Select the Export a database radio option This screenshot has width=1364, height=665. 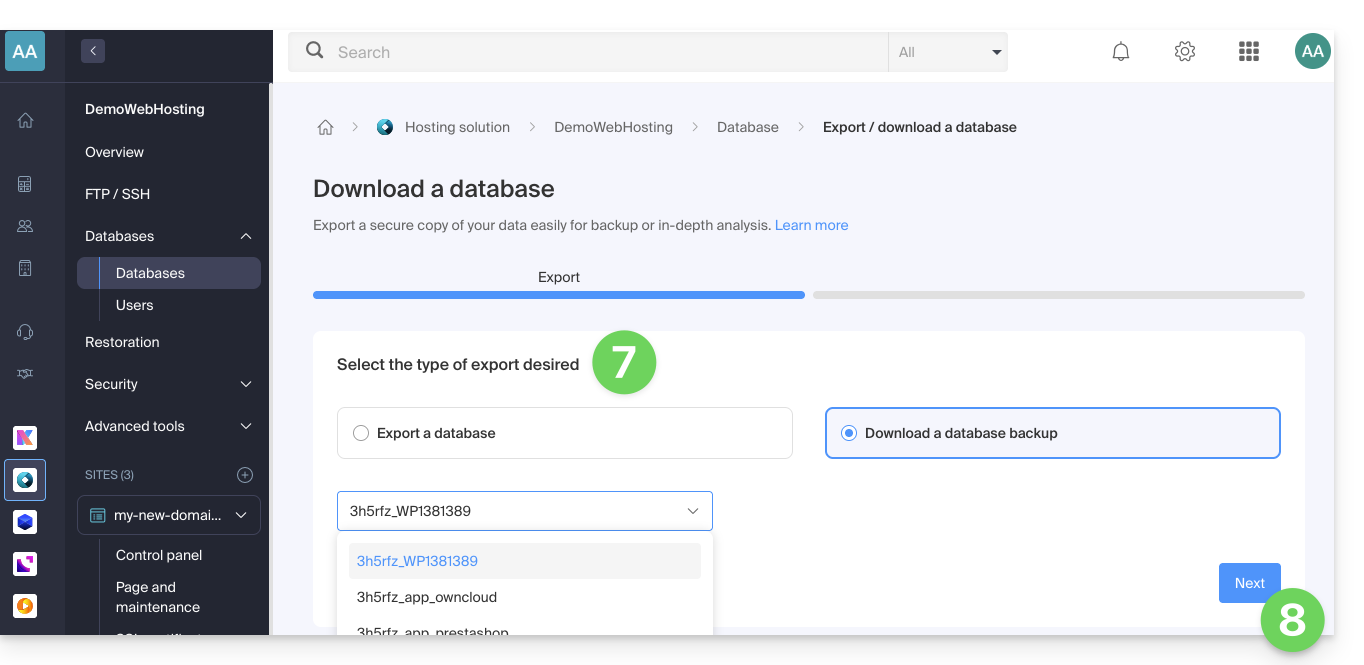(x=361, y=433)
